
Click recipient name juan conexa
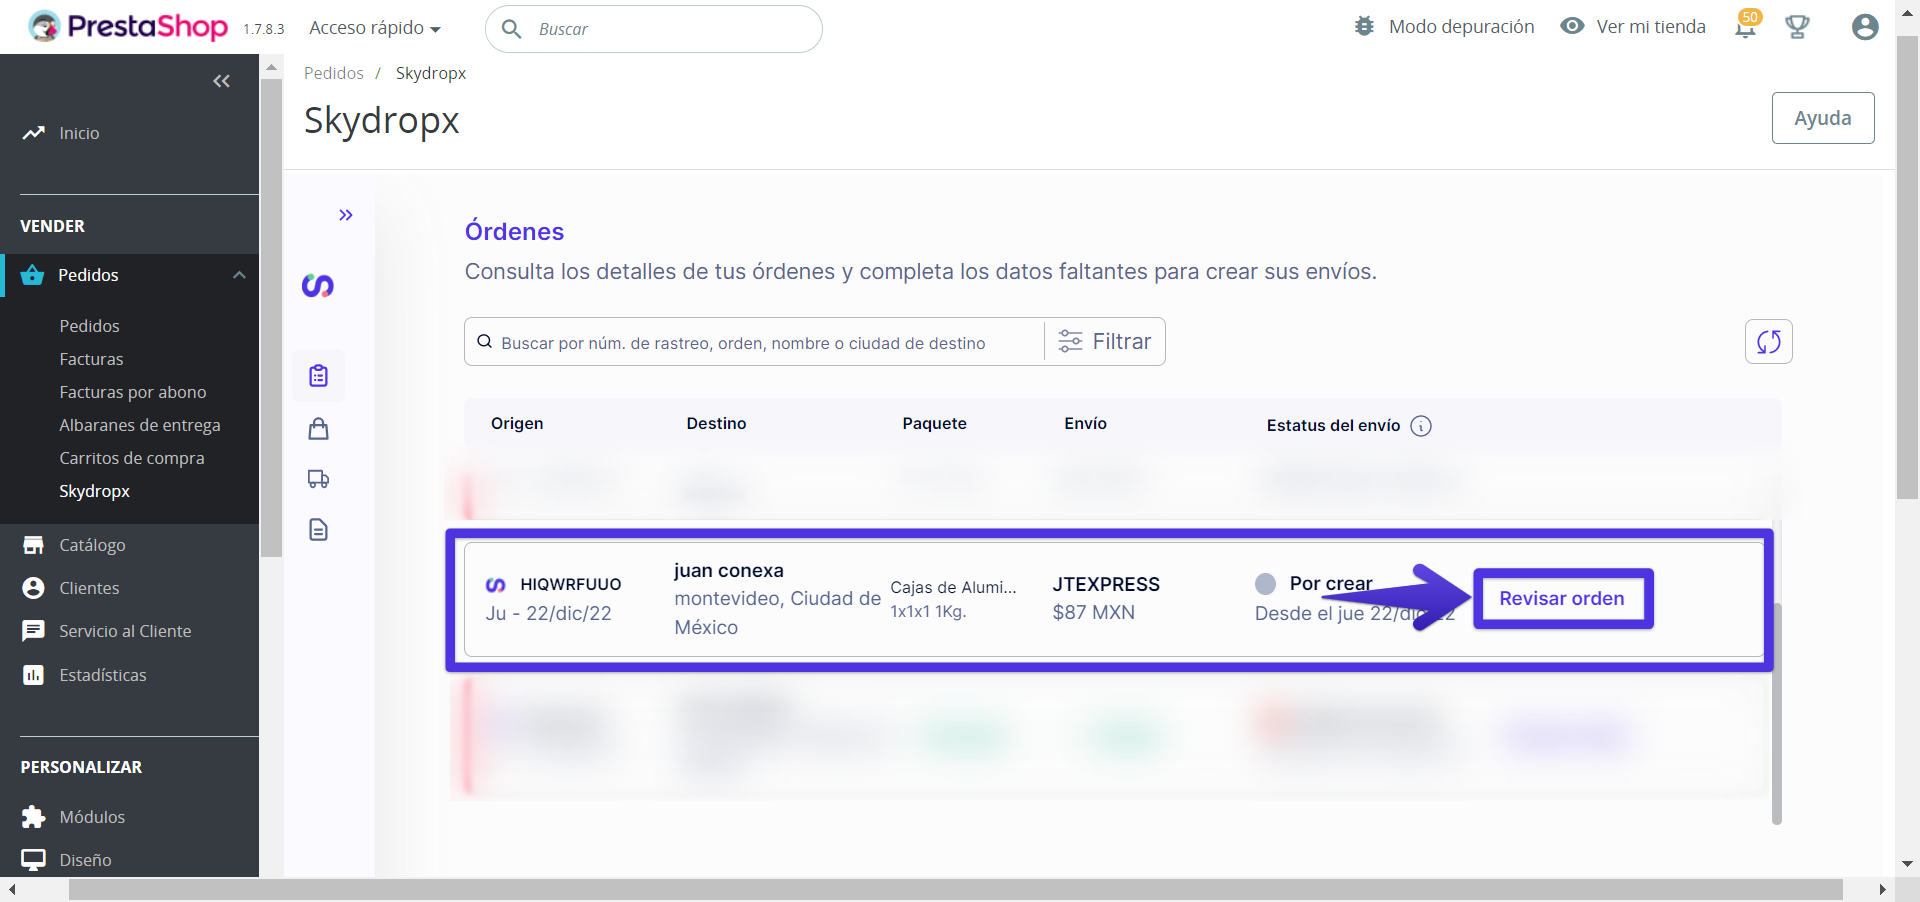coord(728,571)
